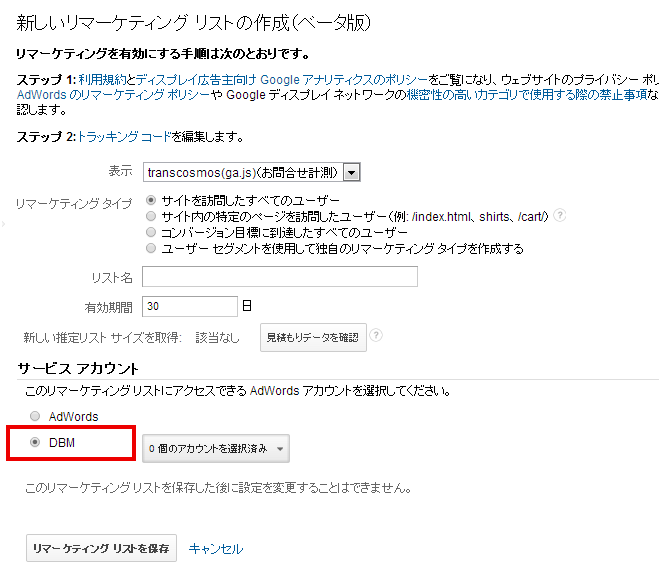This screenshot has width=661, height=571.
Task: Click the キャンセル link
Action: point(215,548)
